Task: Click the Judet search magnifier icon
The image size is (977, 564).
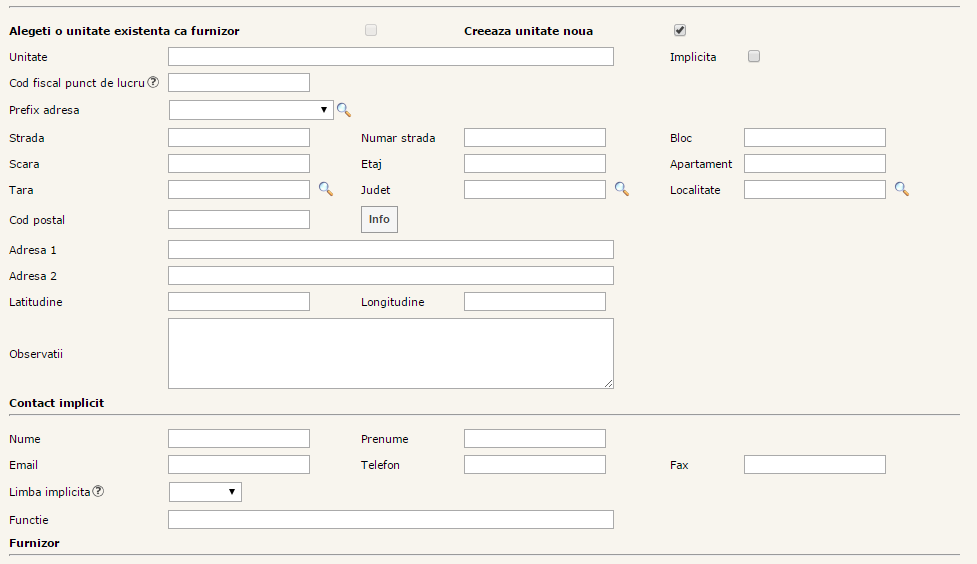Action: pos(621,188)
